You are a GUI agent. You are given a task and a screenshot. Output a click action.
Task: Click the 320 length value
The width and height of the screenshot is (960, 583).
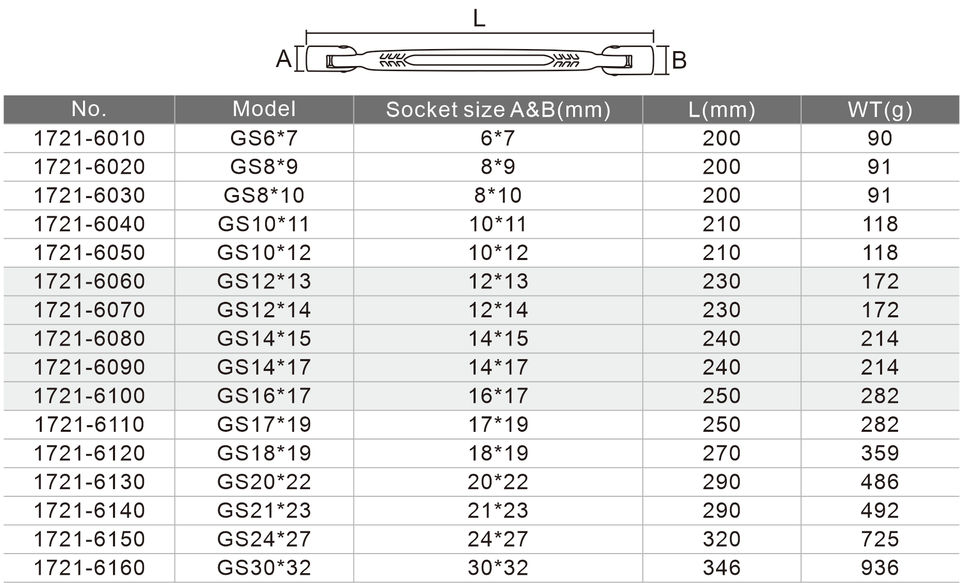pyautogui.click(x=721, y=539)
